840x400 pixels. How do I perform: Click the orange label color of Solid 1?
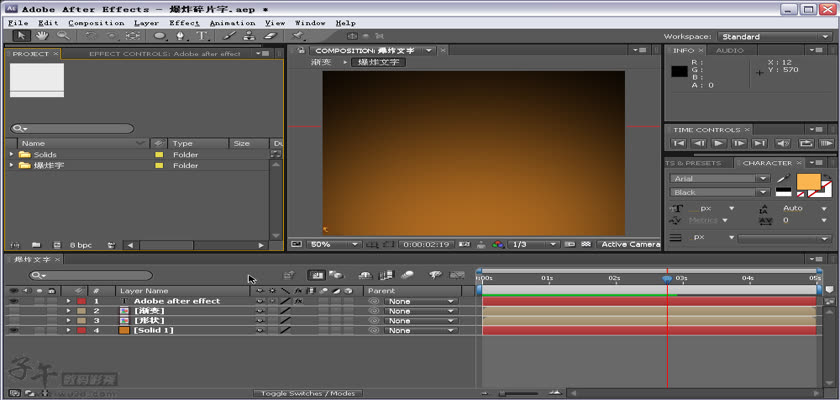pyautogui.click(x=124, y=330)
